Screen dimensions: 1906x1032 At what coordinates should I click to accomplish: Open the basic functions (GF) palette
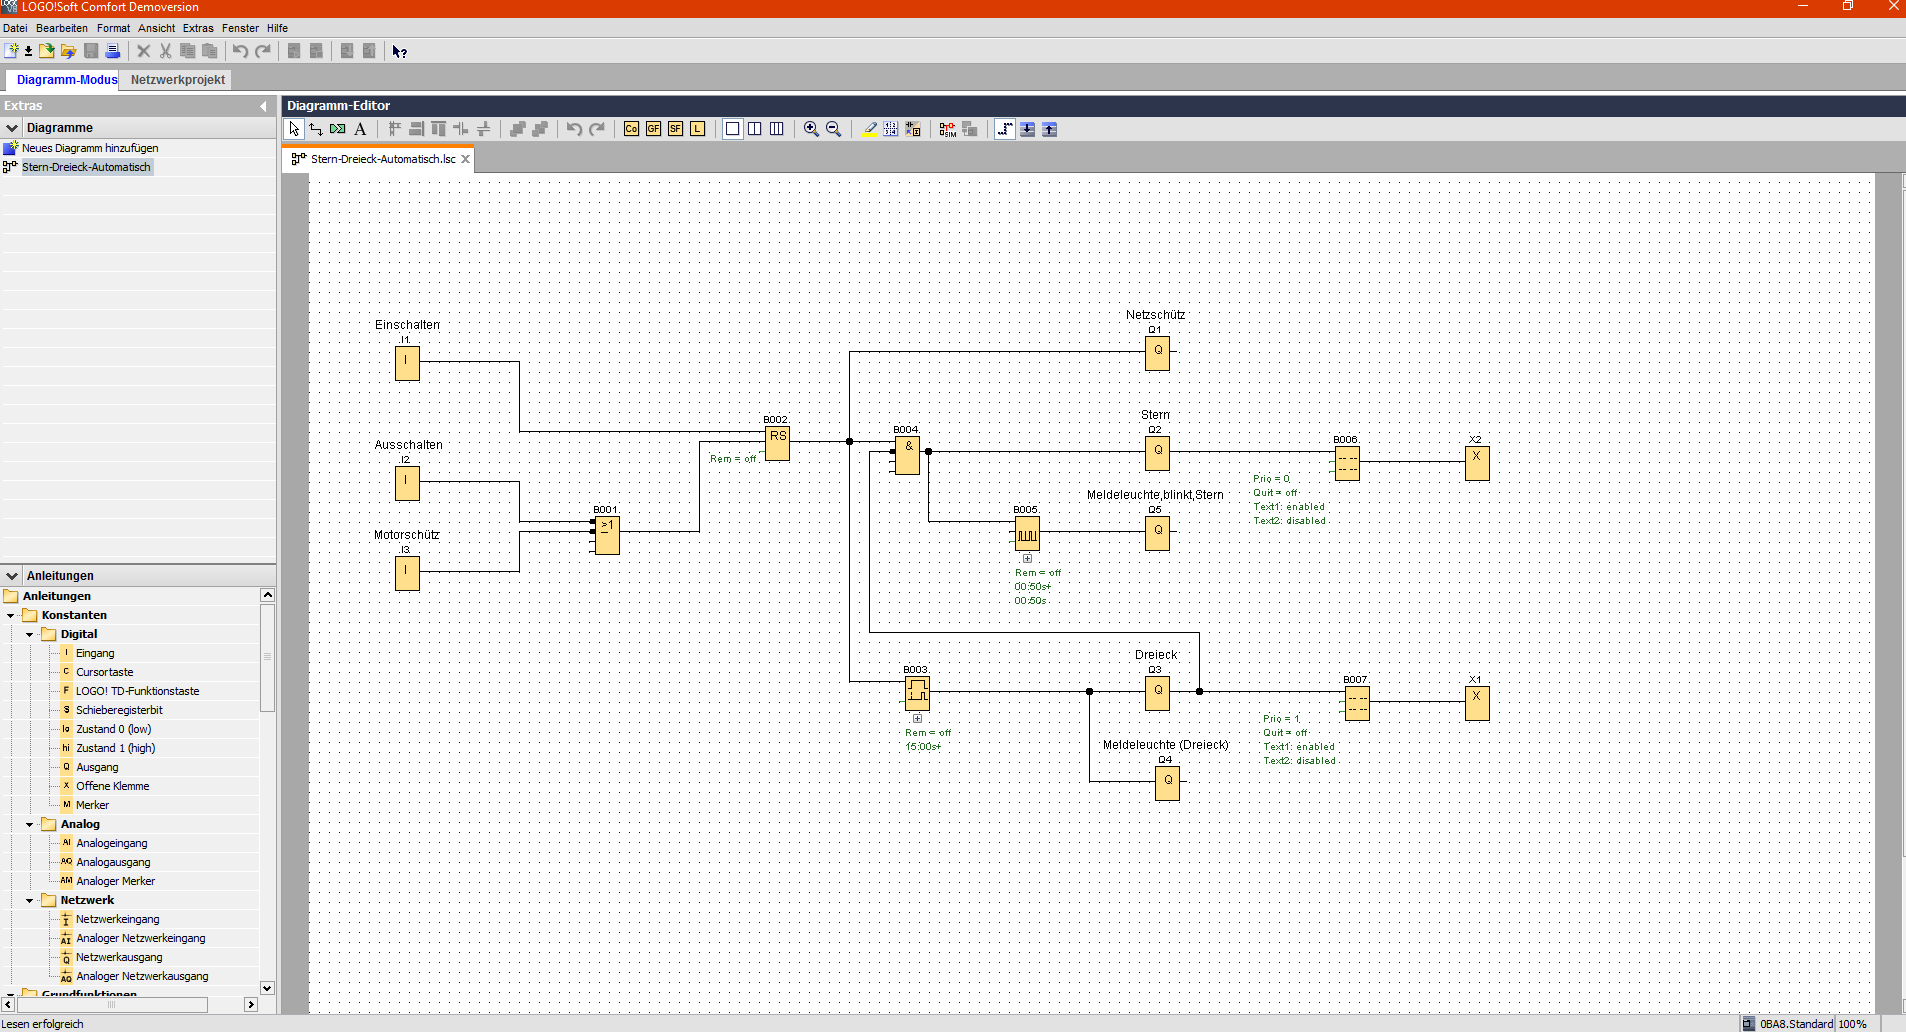(653, 129)
